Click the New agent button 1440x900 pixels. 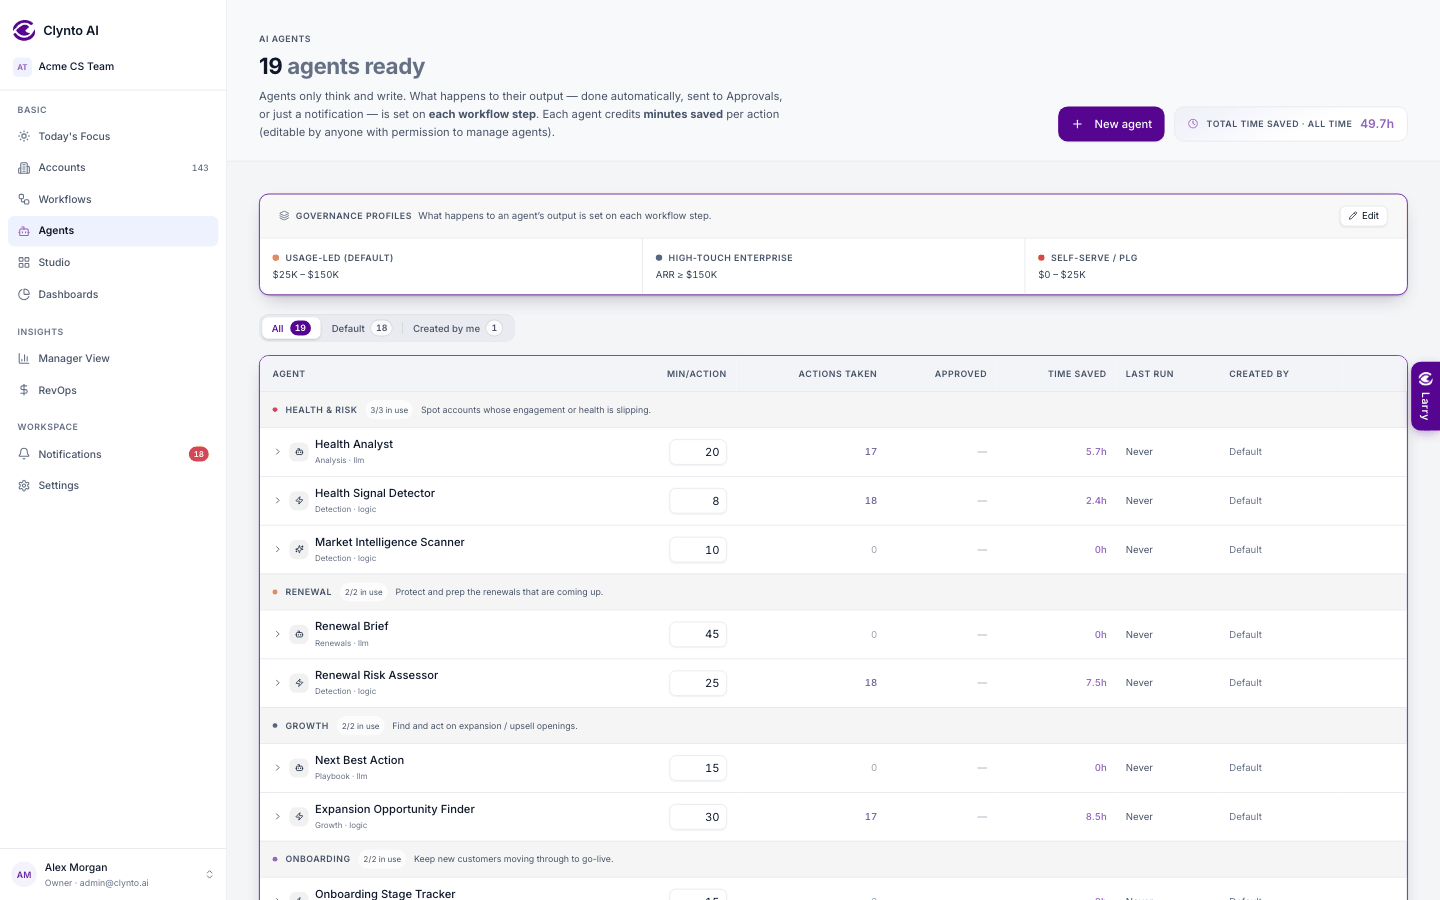tap(1111, 124)
